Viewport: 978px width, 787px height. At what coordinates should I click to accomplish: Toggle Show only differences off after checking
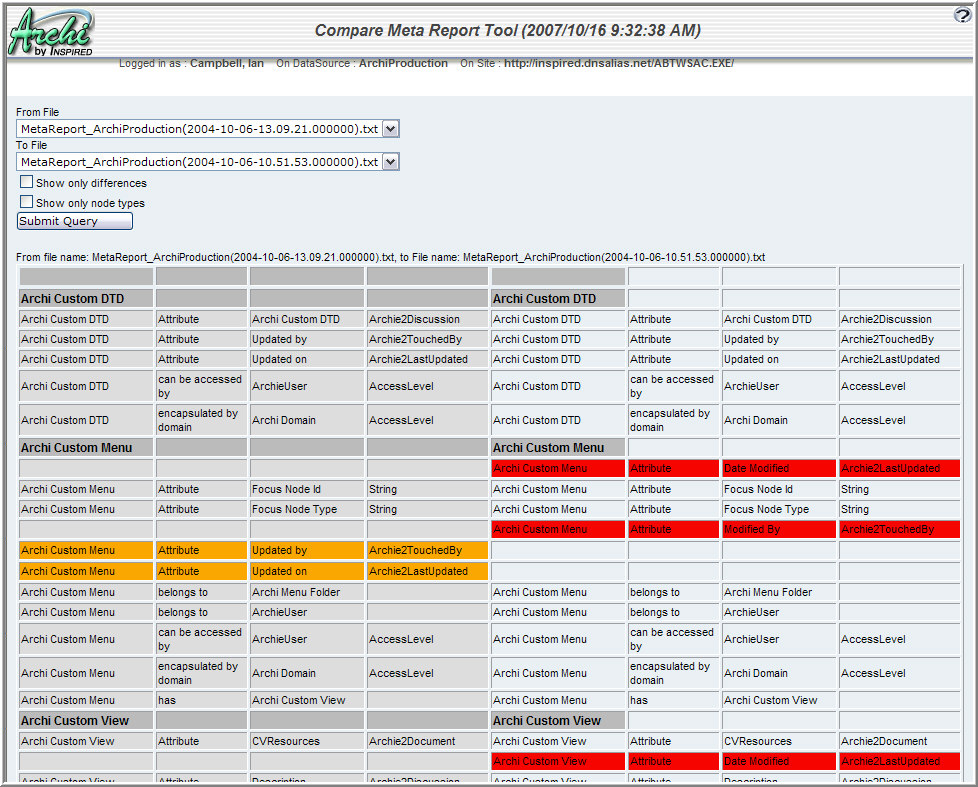(x=25, y=183)
